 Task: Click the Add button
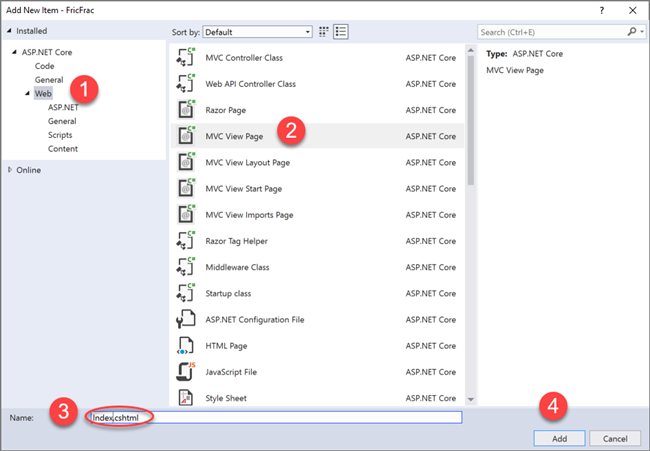click(x=559, y=439)
